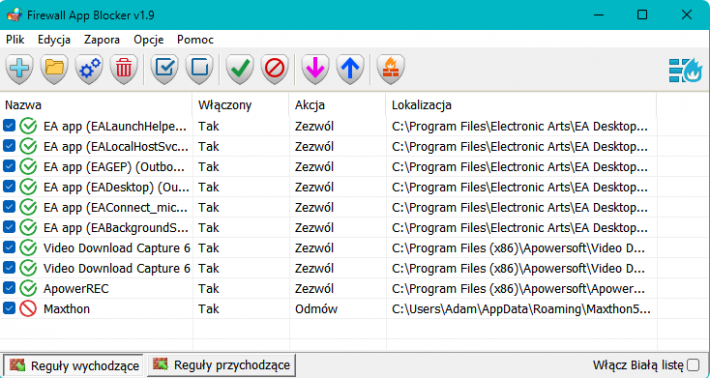Image resolution: width=710 pixels, height=378 pixels.
Task: Click the magenta down arrow icon
Action: (x=315, y=69)
